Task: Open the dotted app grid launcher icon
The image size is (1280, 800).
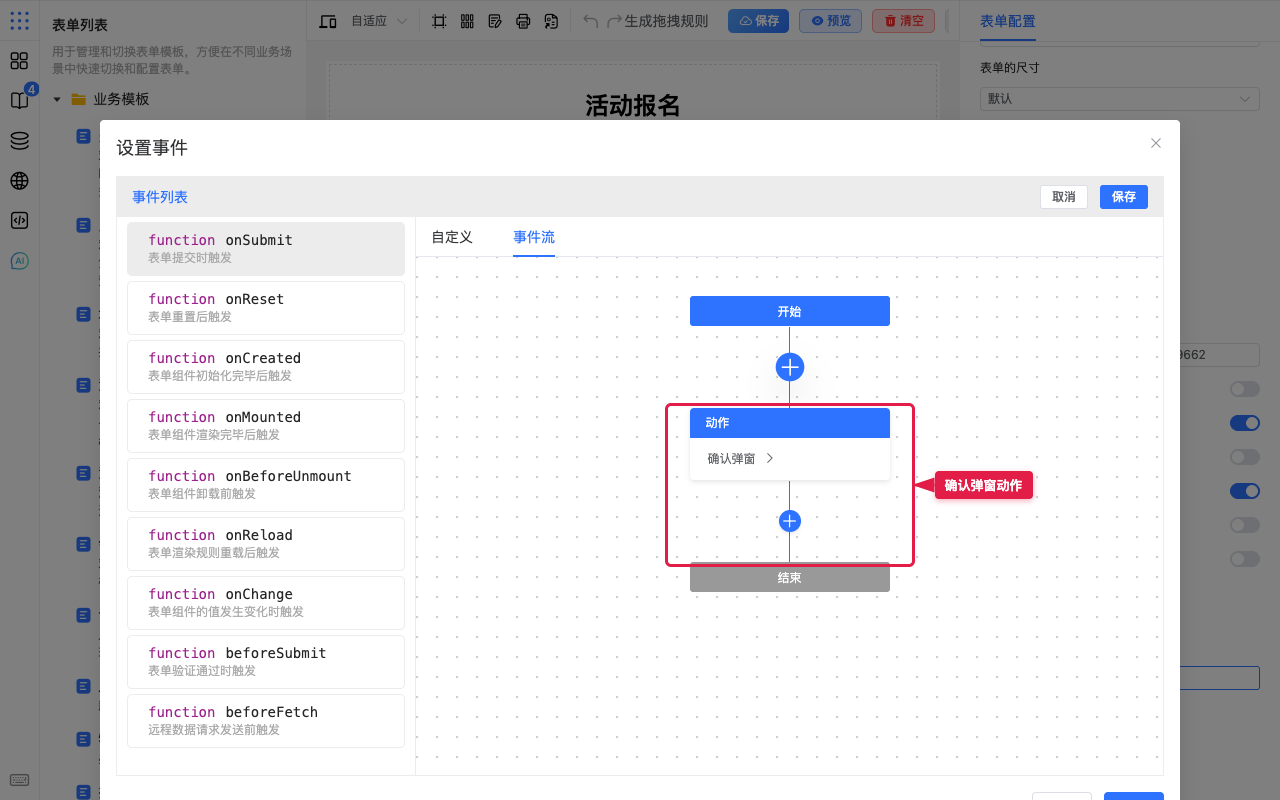Action: 19,20
